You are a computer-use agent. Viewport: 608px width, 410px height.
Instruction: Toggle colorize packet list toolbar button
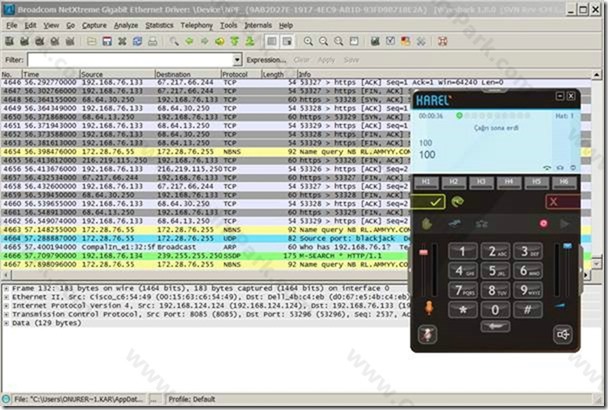[272, 41]
